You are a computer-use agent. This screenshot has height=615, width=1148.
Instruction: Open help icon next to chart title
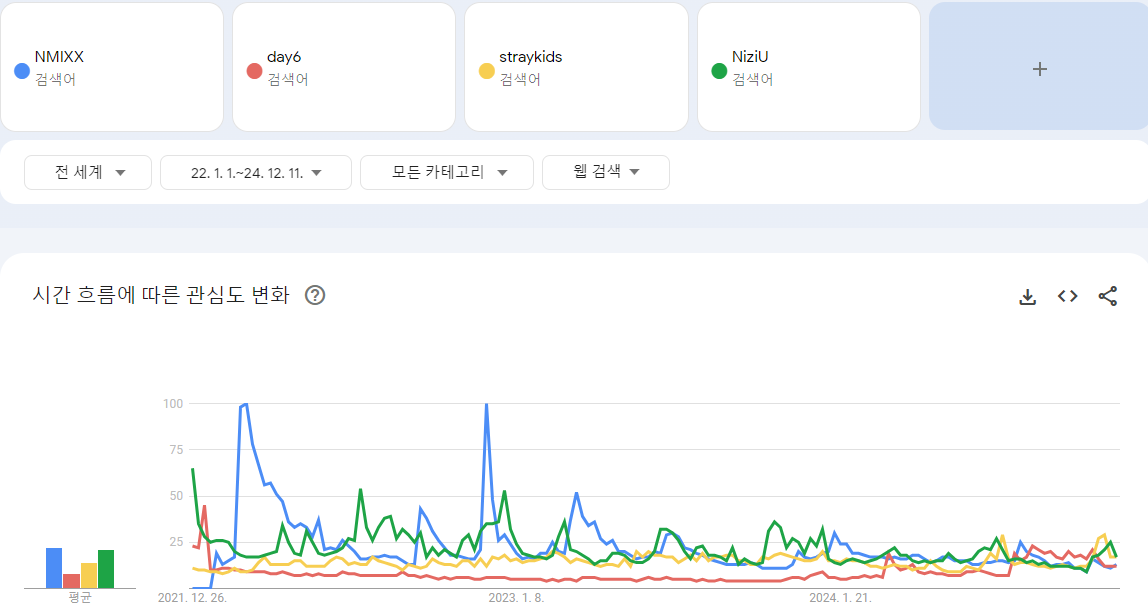coord(315,295)
